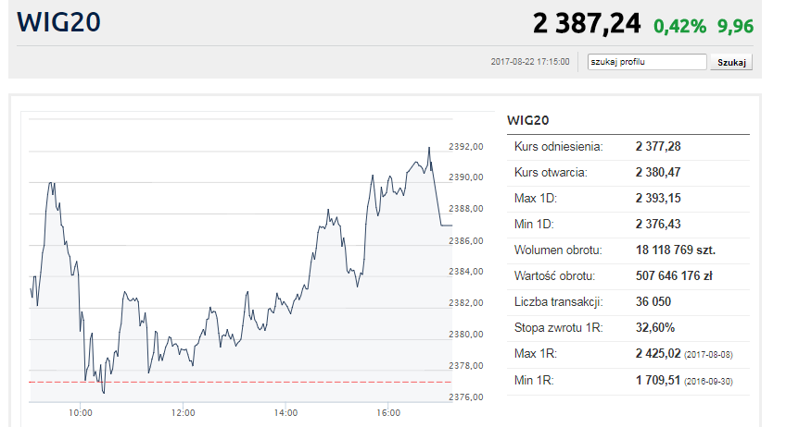Image resolution: width=786 pixels, height=427 pixels.
Task: Click the 2386,00 axis label on chart
Action: 466,241
